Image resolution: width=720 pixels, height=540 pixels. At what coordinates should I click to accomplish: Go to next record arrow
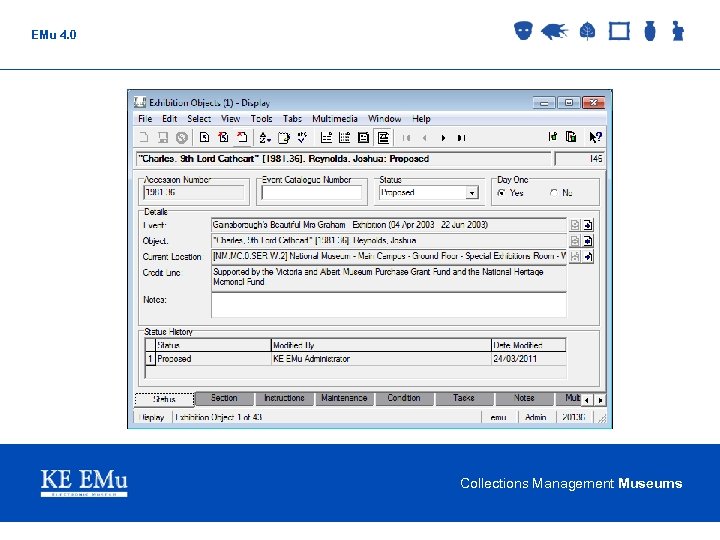tap(443, 138)
